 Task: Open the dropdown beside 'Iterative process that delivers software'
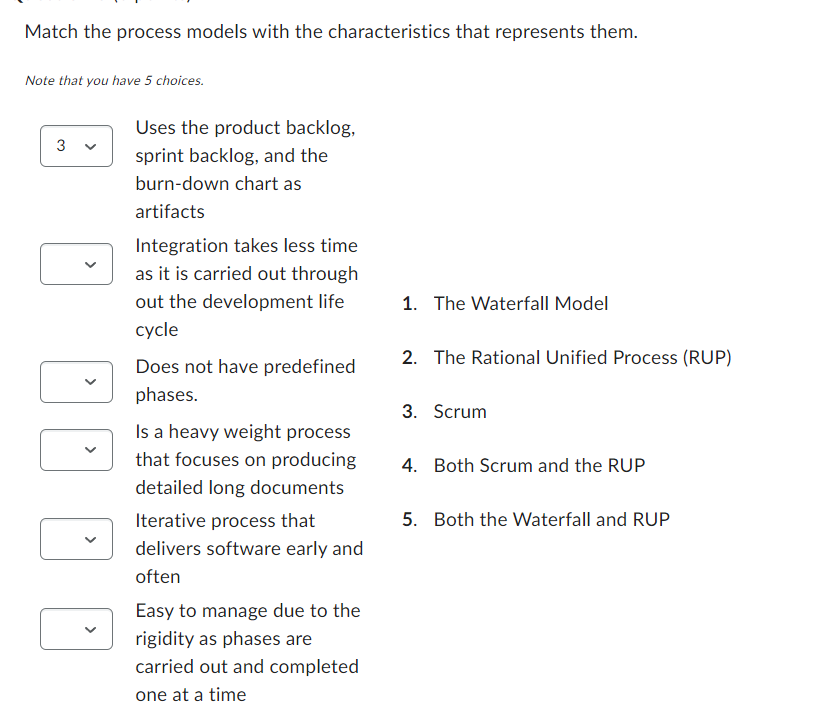pos(76,539)
